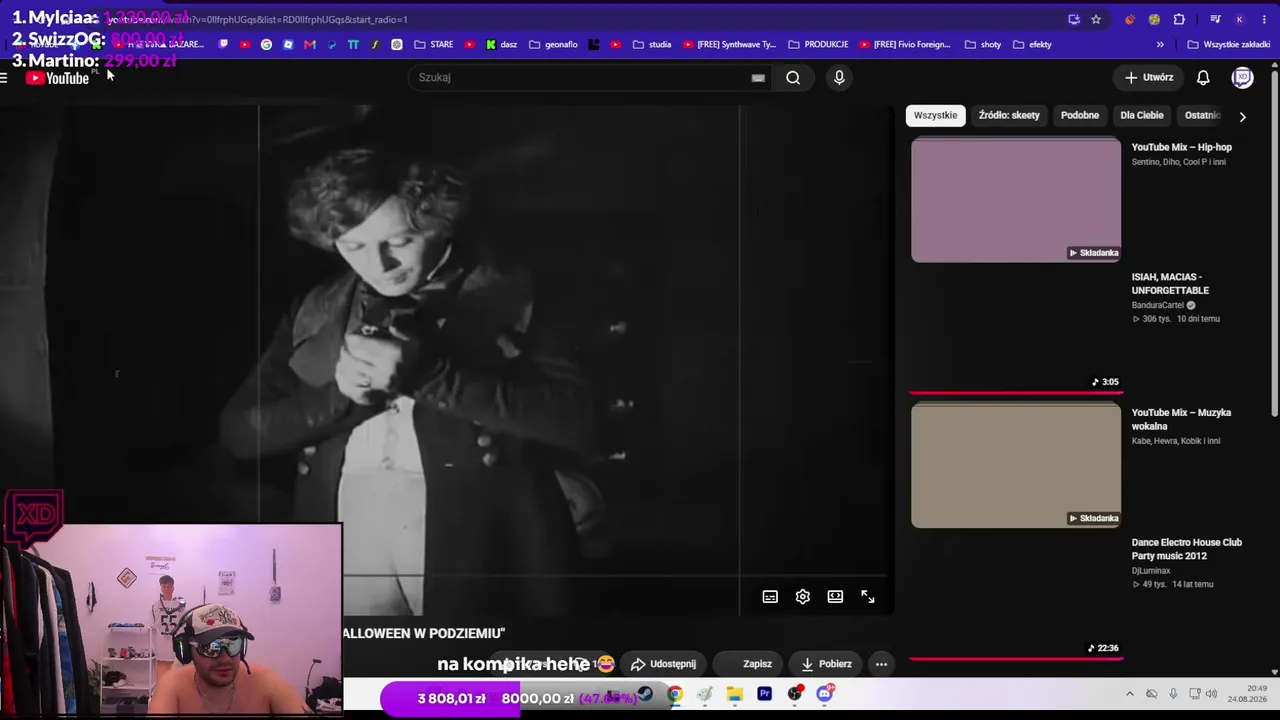Viewport: 1280px width, 720px height.
Task: Enter fullscreen in the video player
Action: click(x=868, y=597)
